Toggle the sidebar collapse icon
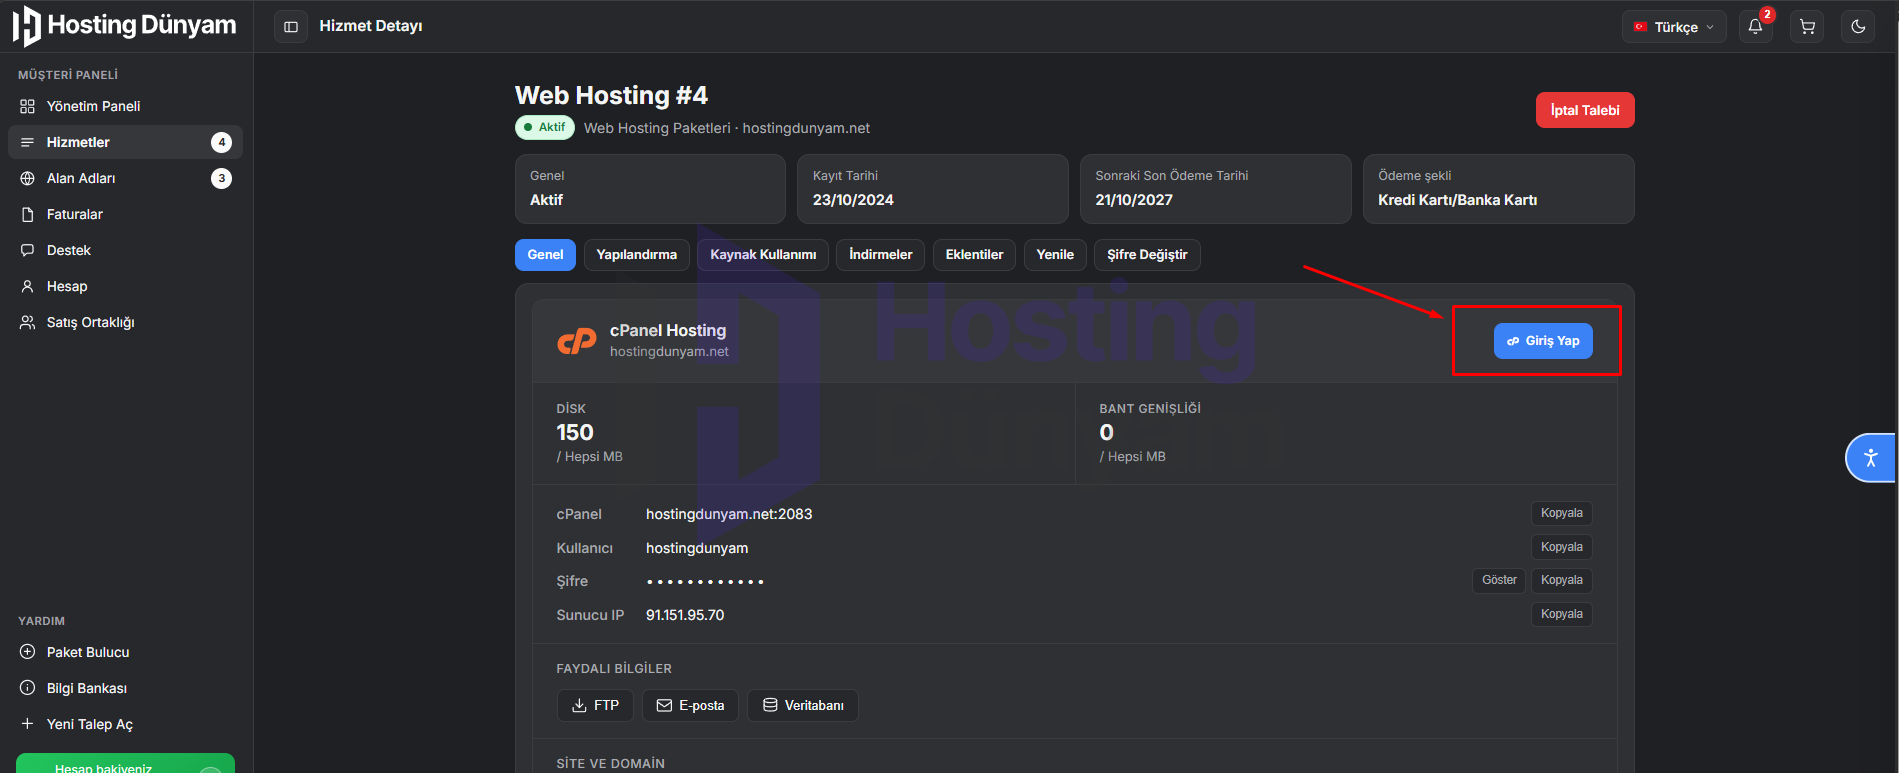Image resolution: width=1899 pixels, height=773 pixels. coord(291,27)
